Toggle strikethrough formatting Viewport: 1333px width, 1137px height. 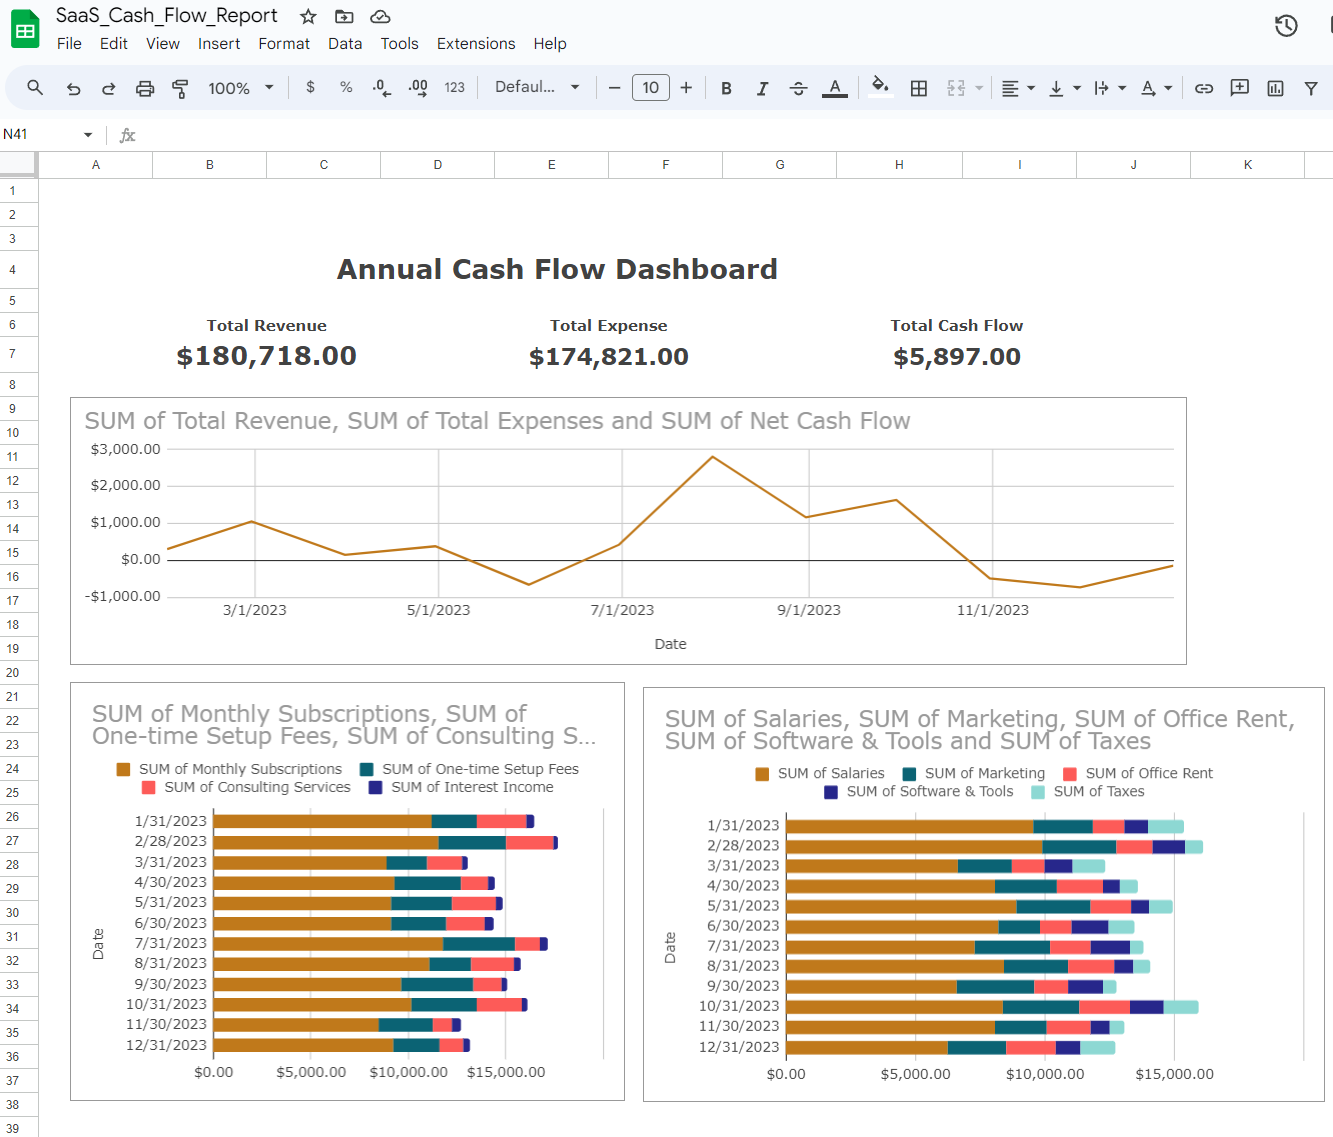point(798,88)
